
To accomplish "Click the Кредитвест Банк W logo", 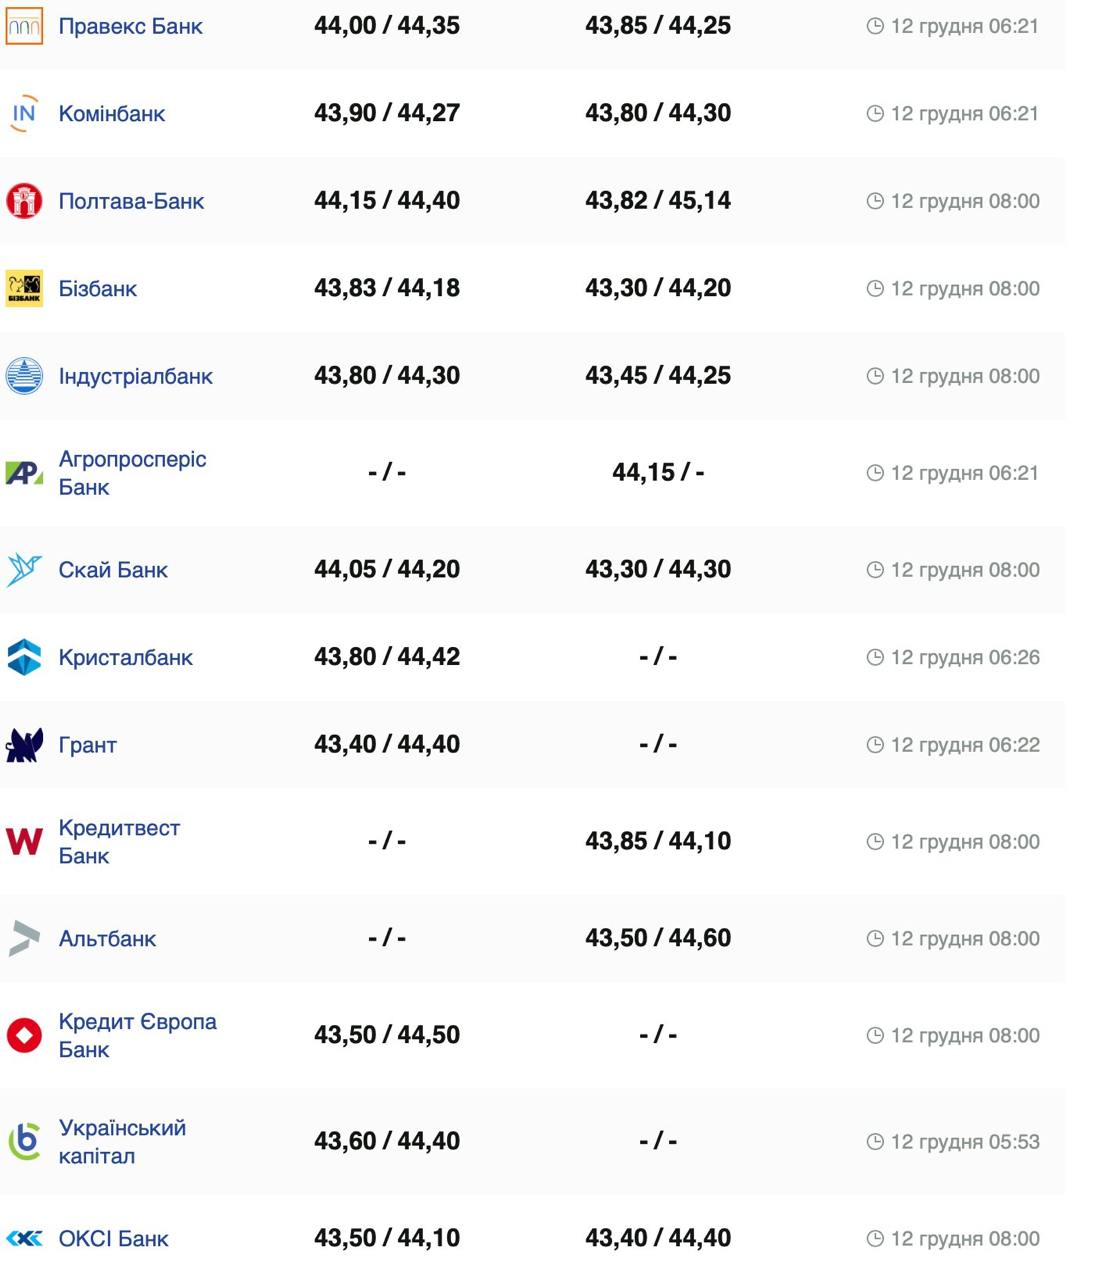I will pos(24,842).
